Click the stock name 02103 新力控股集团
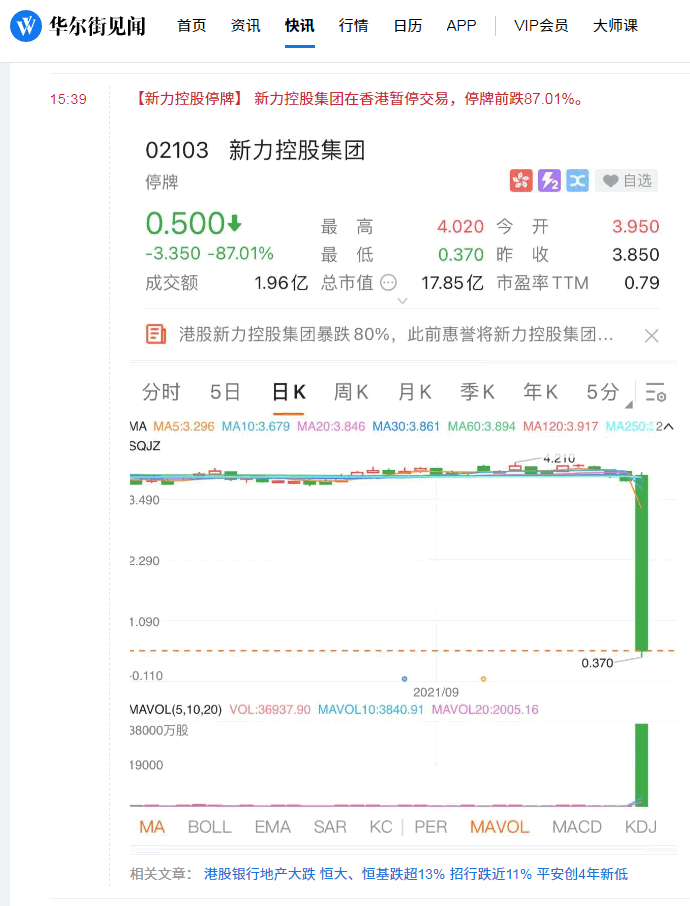Screen dimensions: 690x906 [255, 150]
